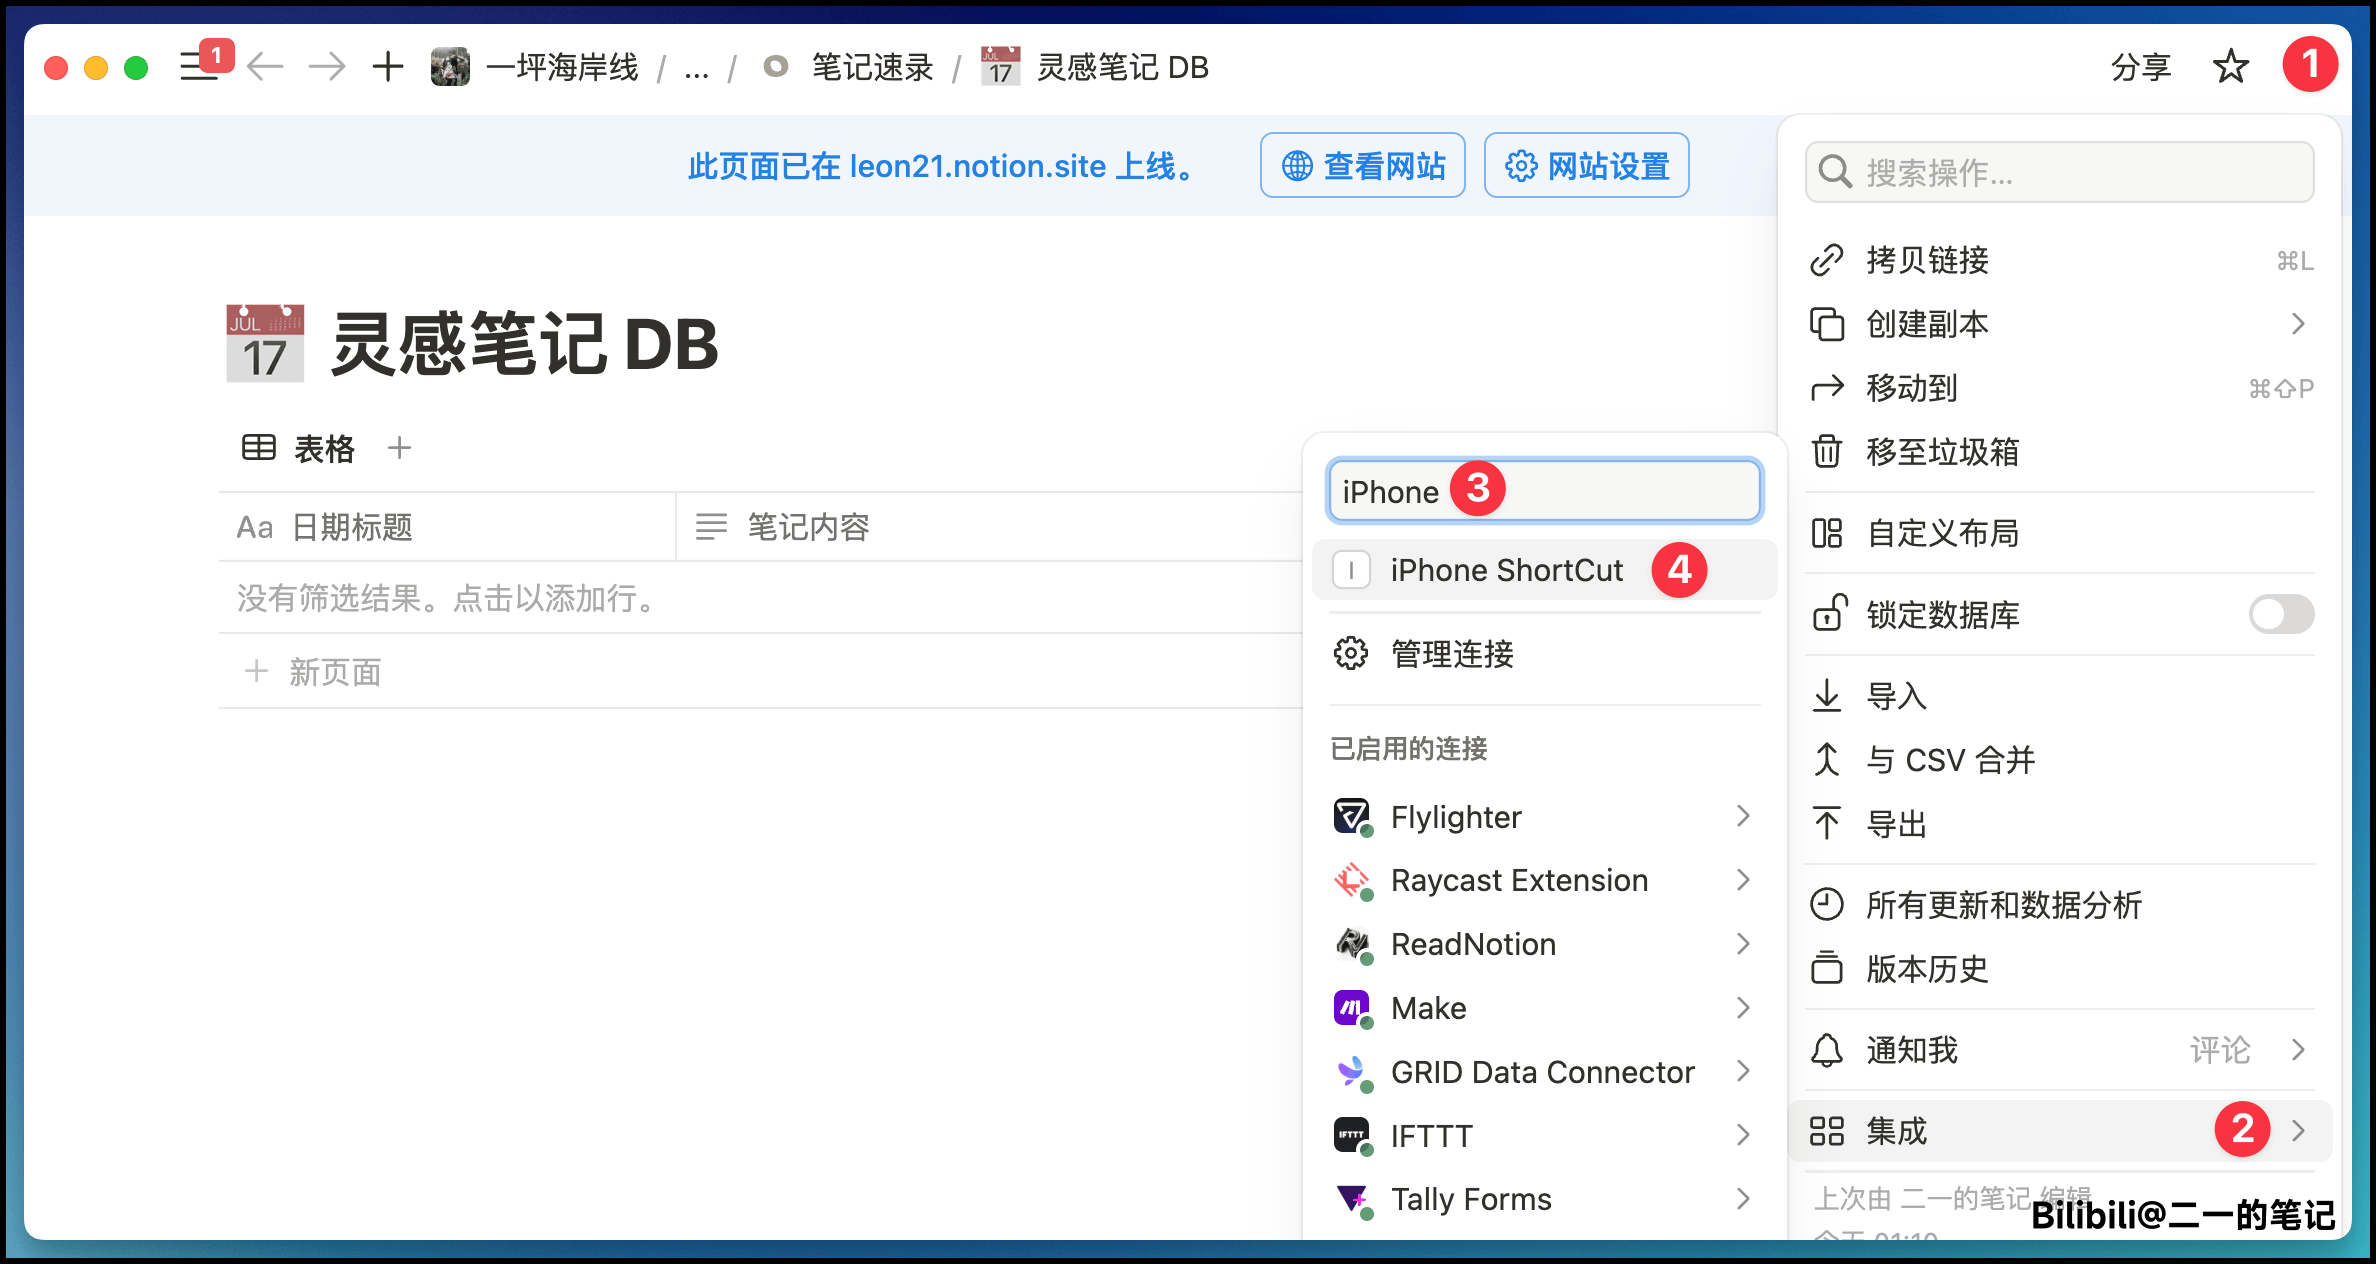This screenshot has width=2376, height=1264.
Task: Select the 表格 view tab
Action: (x=299, y=448)
